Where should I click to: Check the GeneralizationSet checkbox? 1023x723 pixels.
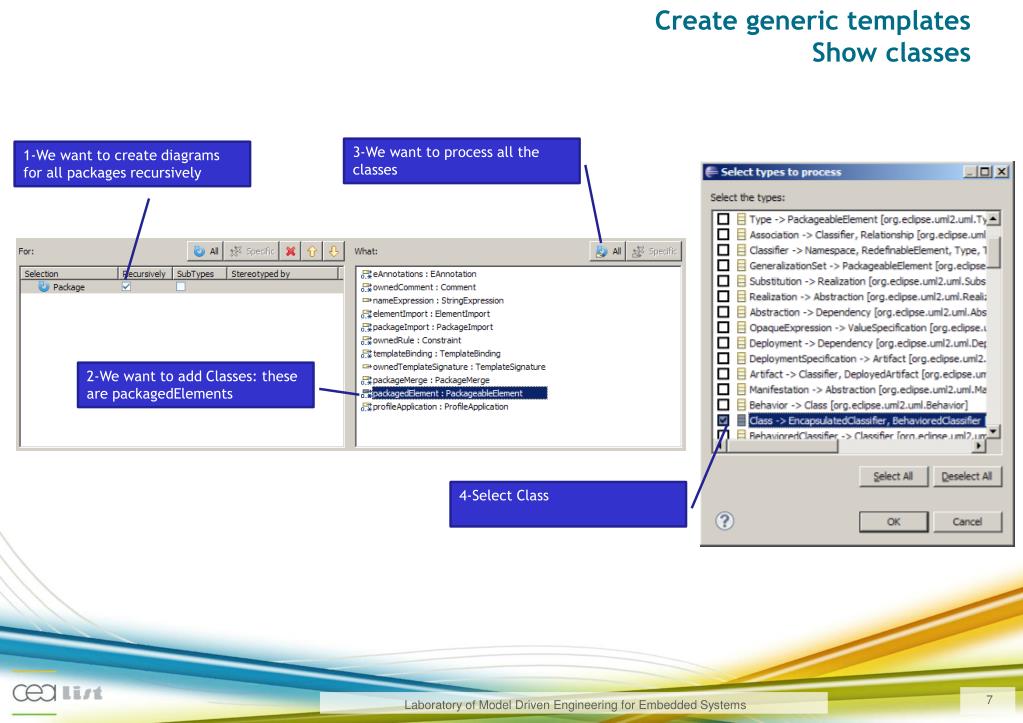(x=723, y=266)
